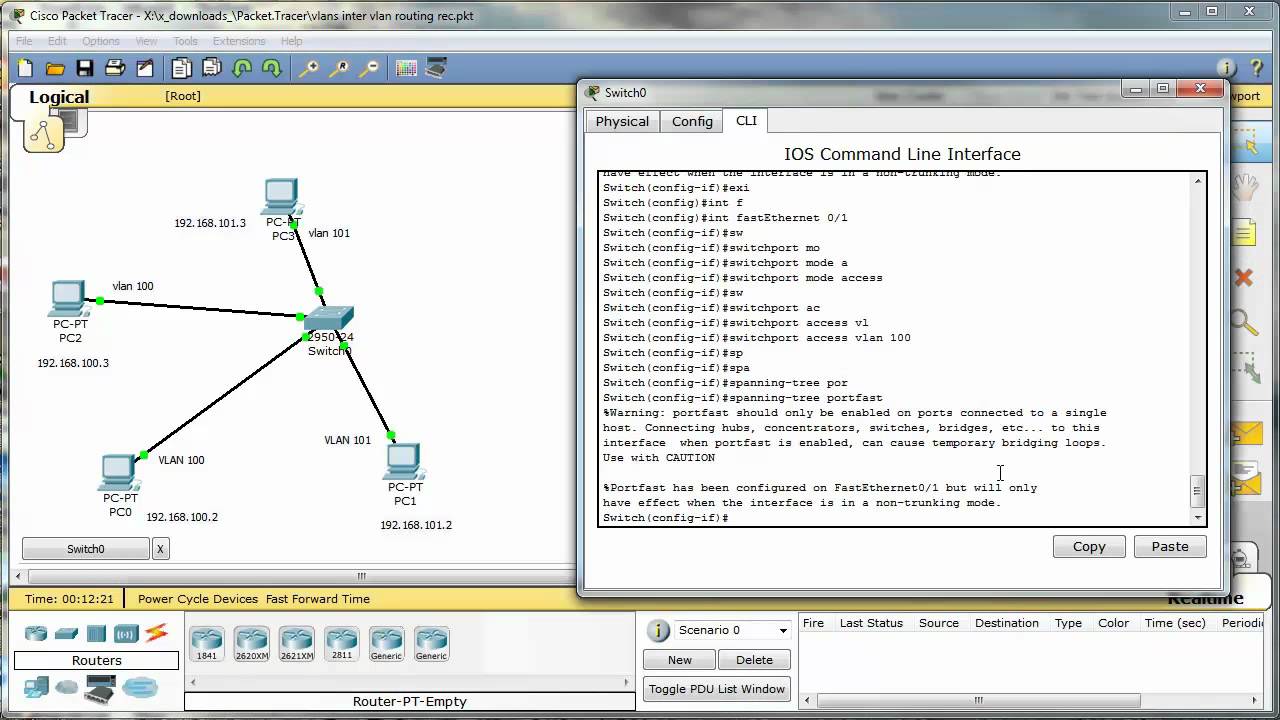Click the CLI vertical scrollbar thumb
The height and width of the screenshot is (720, 1280).
[1197, 491]
